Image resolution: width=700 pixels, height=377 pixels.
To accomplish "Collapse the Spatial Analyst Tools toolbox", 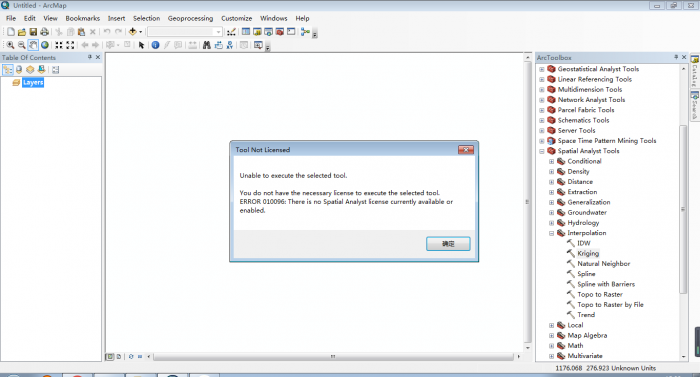I will pos(542,151).
